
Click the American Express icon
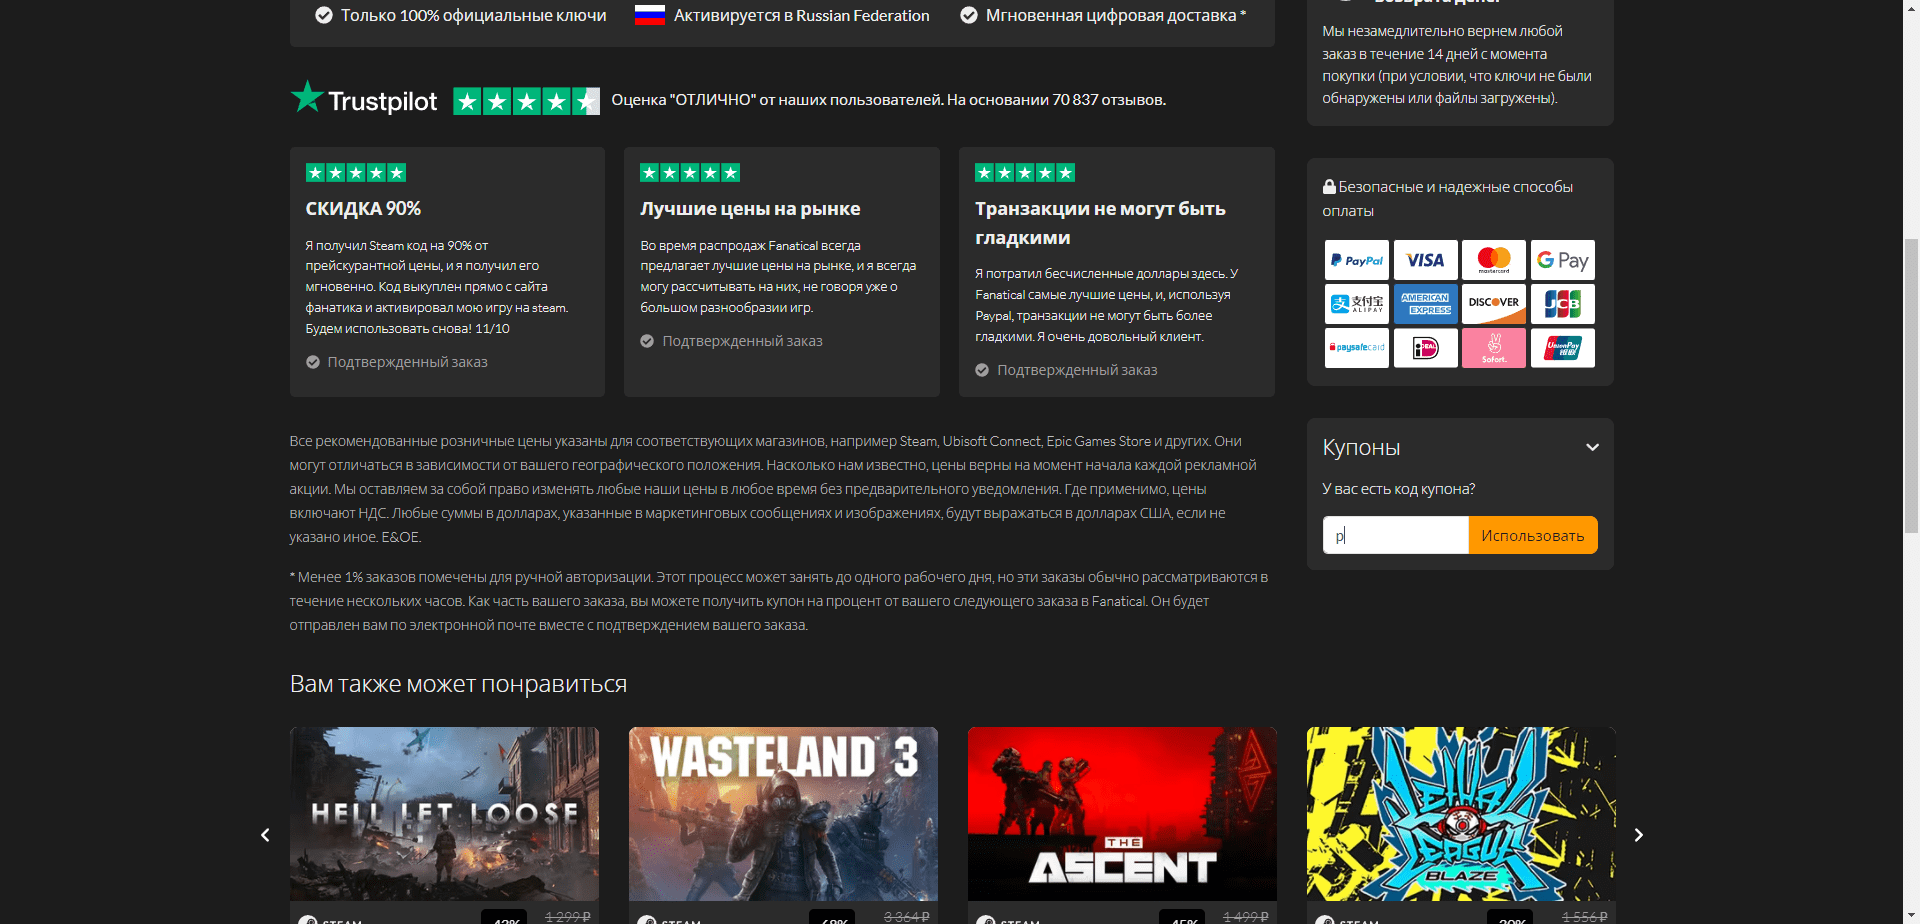[1425, 304]
